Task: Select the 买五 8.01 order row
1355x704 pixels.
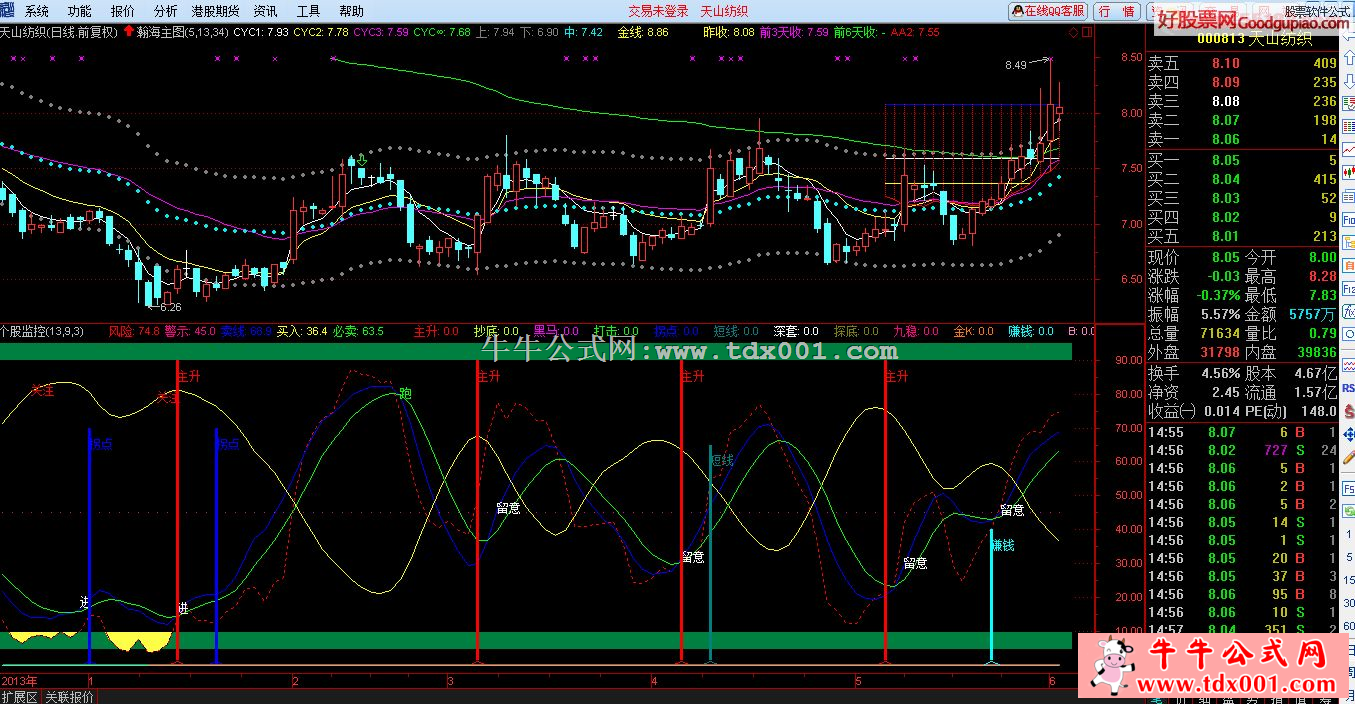Action: [x=1242, y=236]
